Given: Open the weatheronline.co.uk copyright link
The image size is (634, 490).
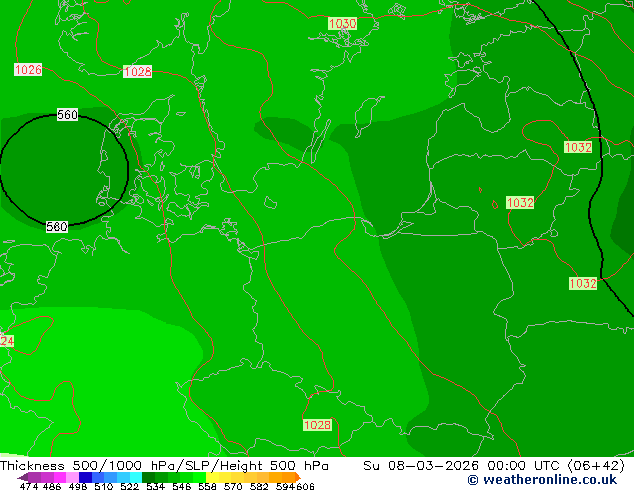Looking at the screenshot, I should click(542, 480).
